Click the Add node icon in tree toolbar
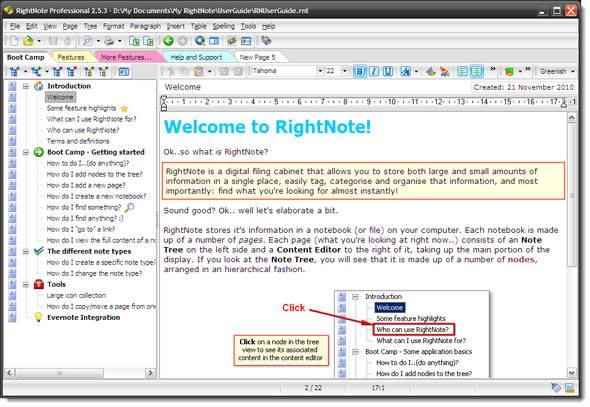Viewport: 590px width, 407px height. click(x=15, y=71)
